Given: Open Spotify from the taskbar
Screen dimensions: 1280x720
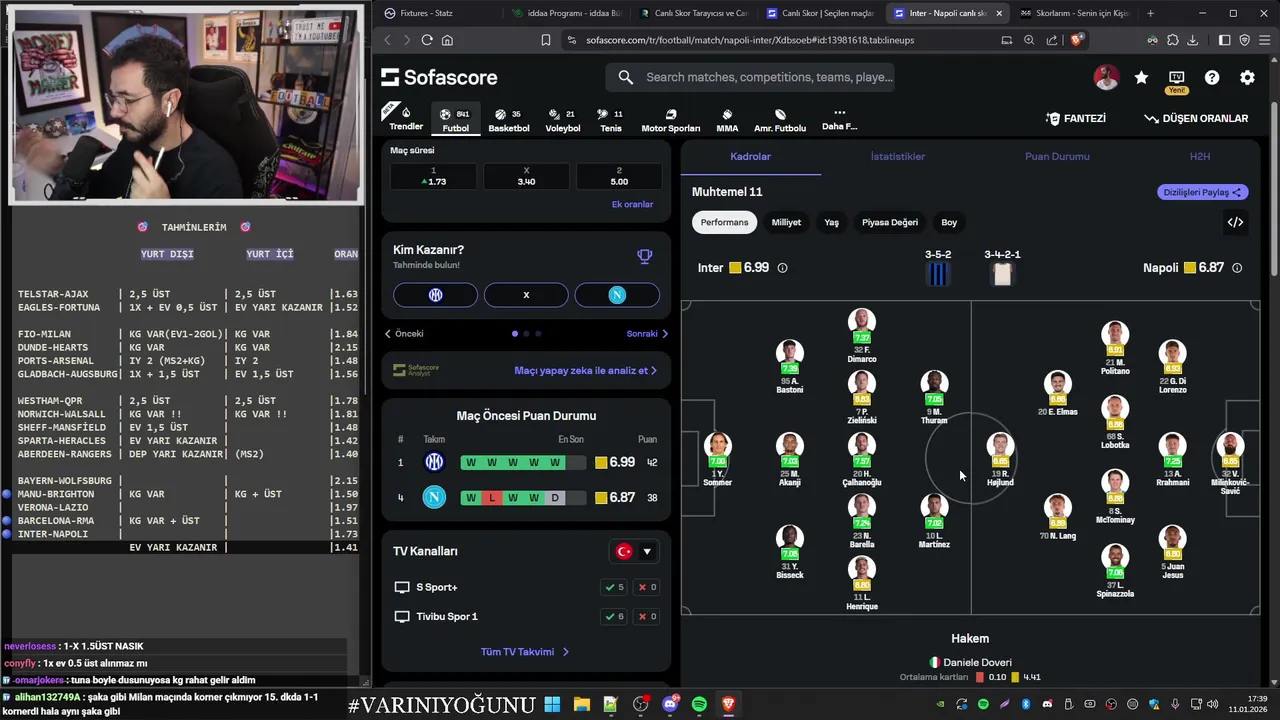Looking at the screenshot, I should click(x=699, y=704).
